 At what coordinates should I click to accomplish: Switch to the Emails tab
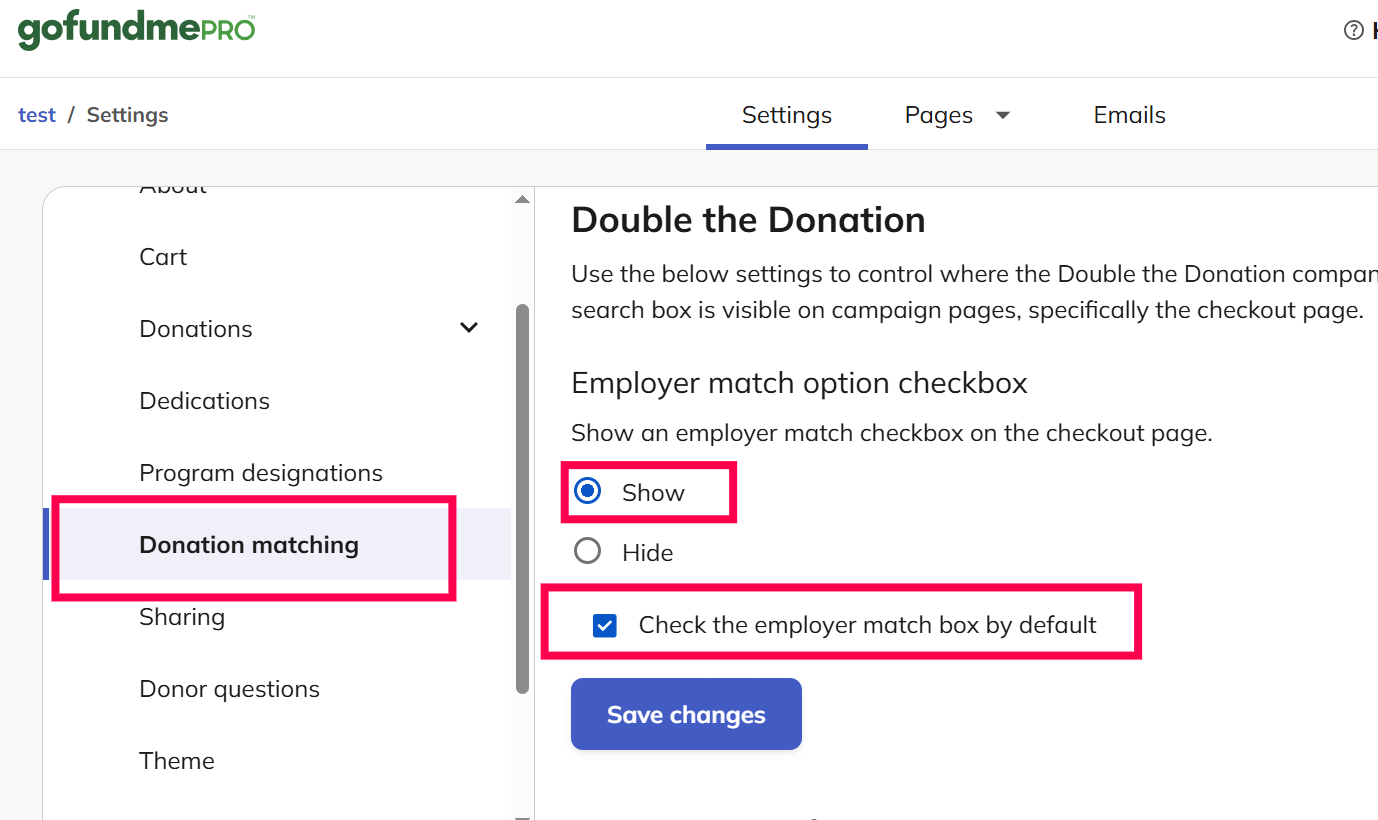point(1129,115)
